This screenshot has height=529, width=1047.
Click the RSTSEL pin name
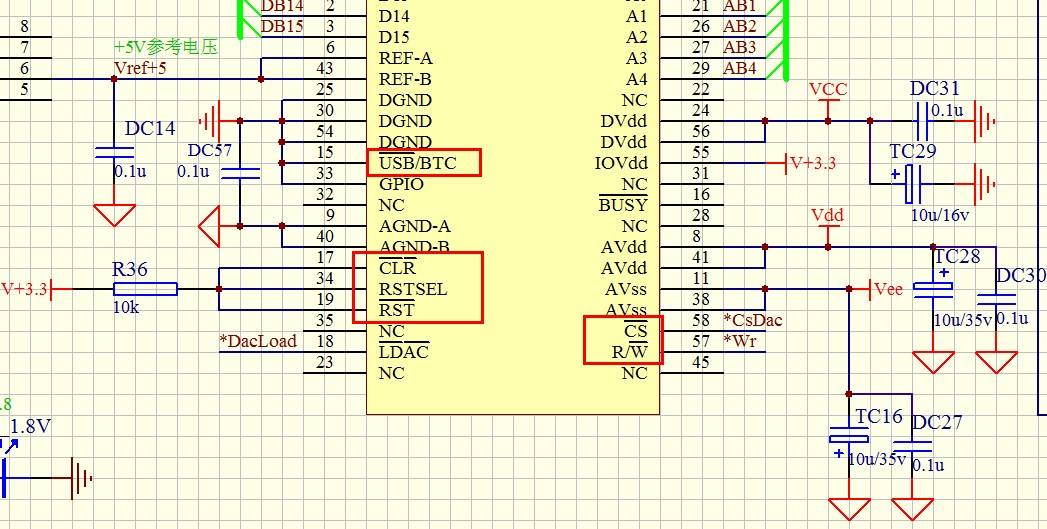tap(413, 289)
